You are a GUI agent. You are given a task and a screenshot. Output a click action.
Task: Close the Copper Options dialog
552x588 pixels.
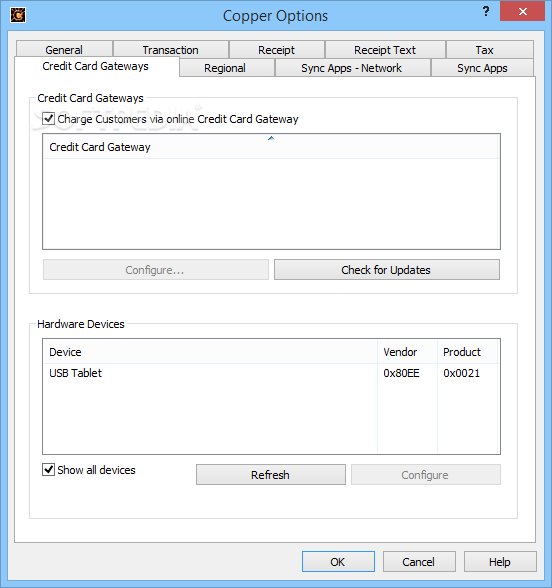coord(522,11)
